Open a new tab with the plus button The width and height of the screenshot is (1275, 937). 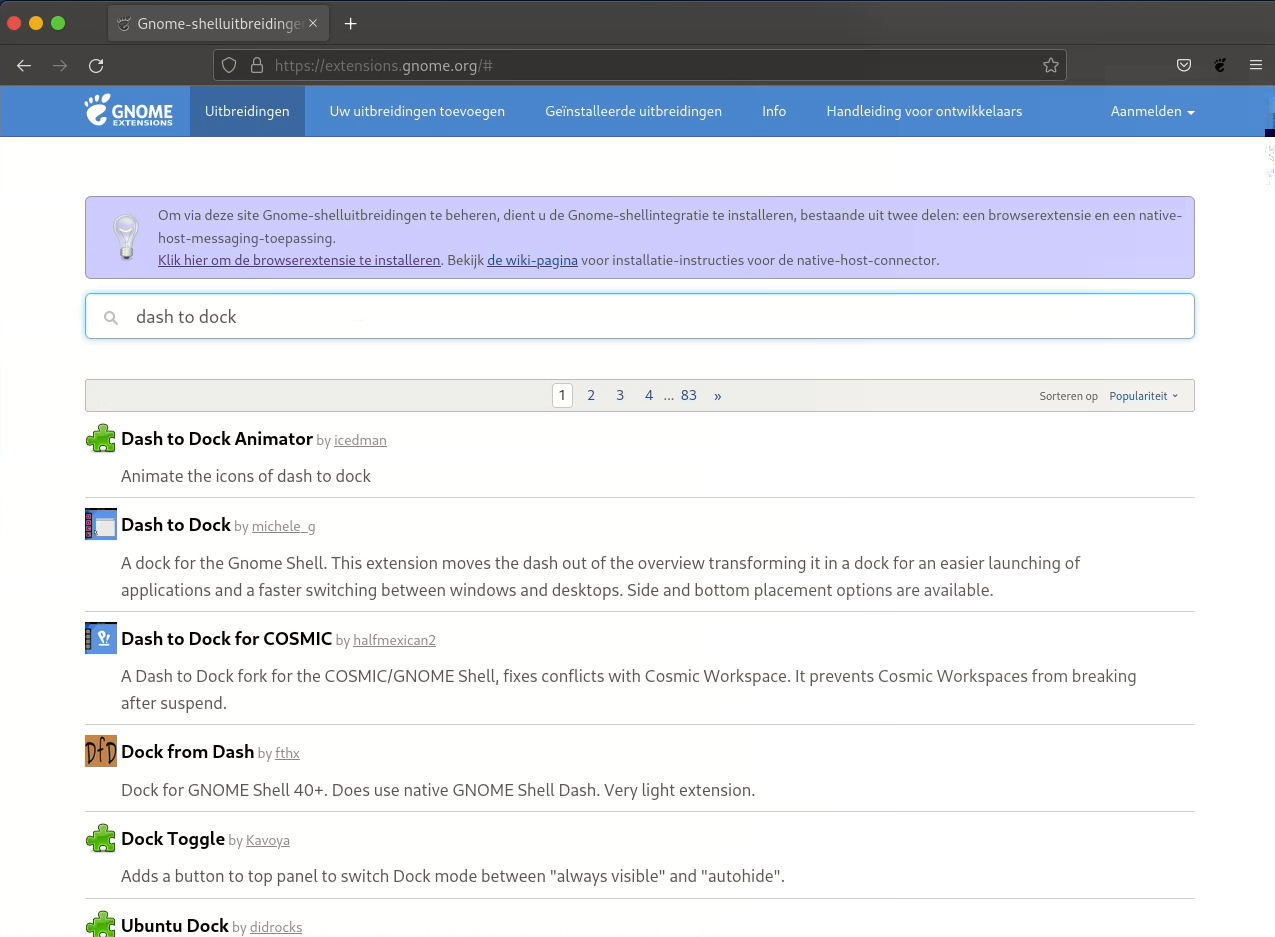pos(350,23)
